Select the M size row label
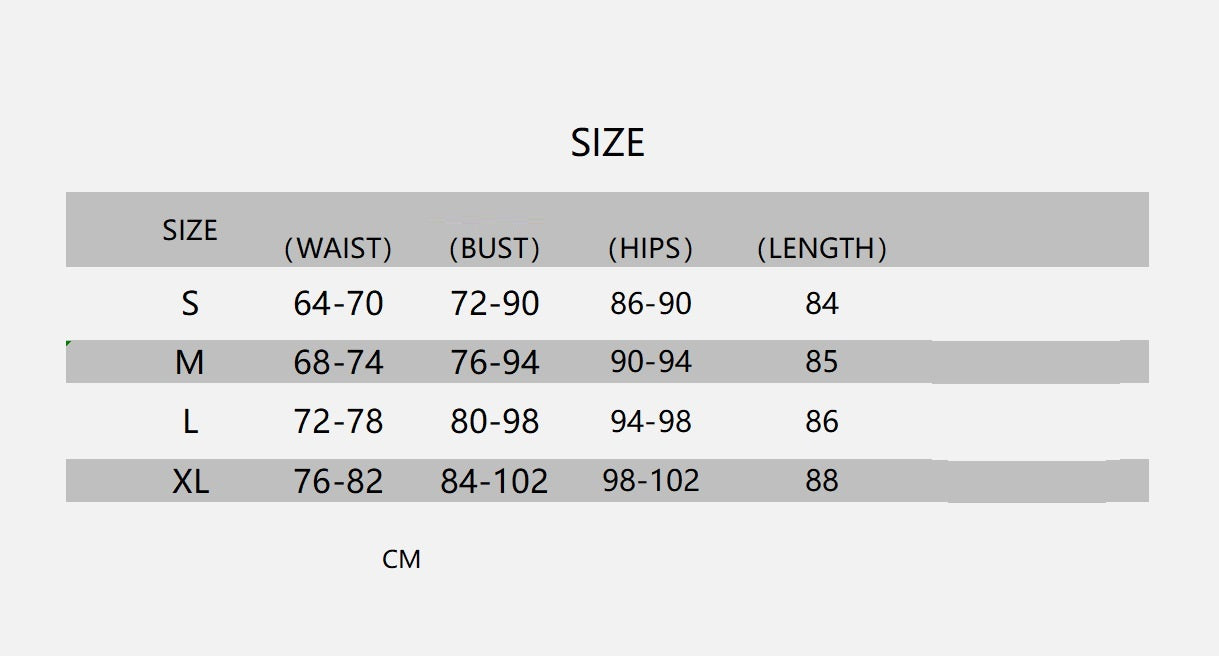The image size is (1219, 656). 189,362
